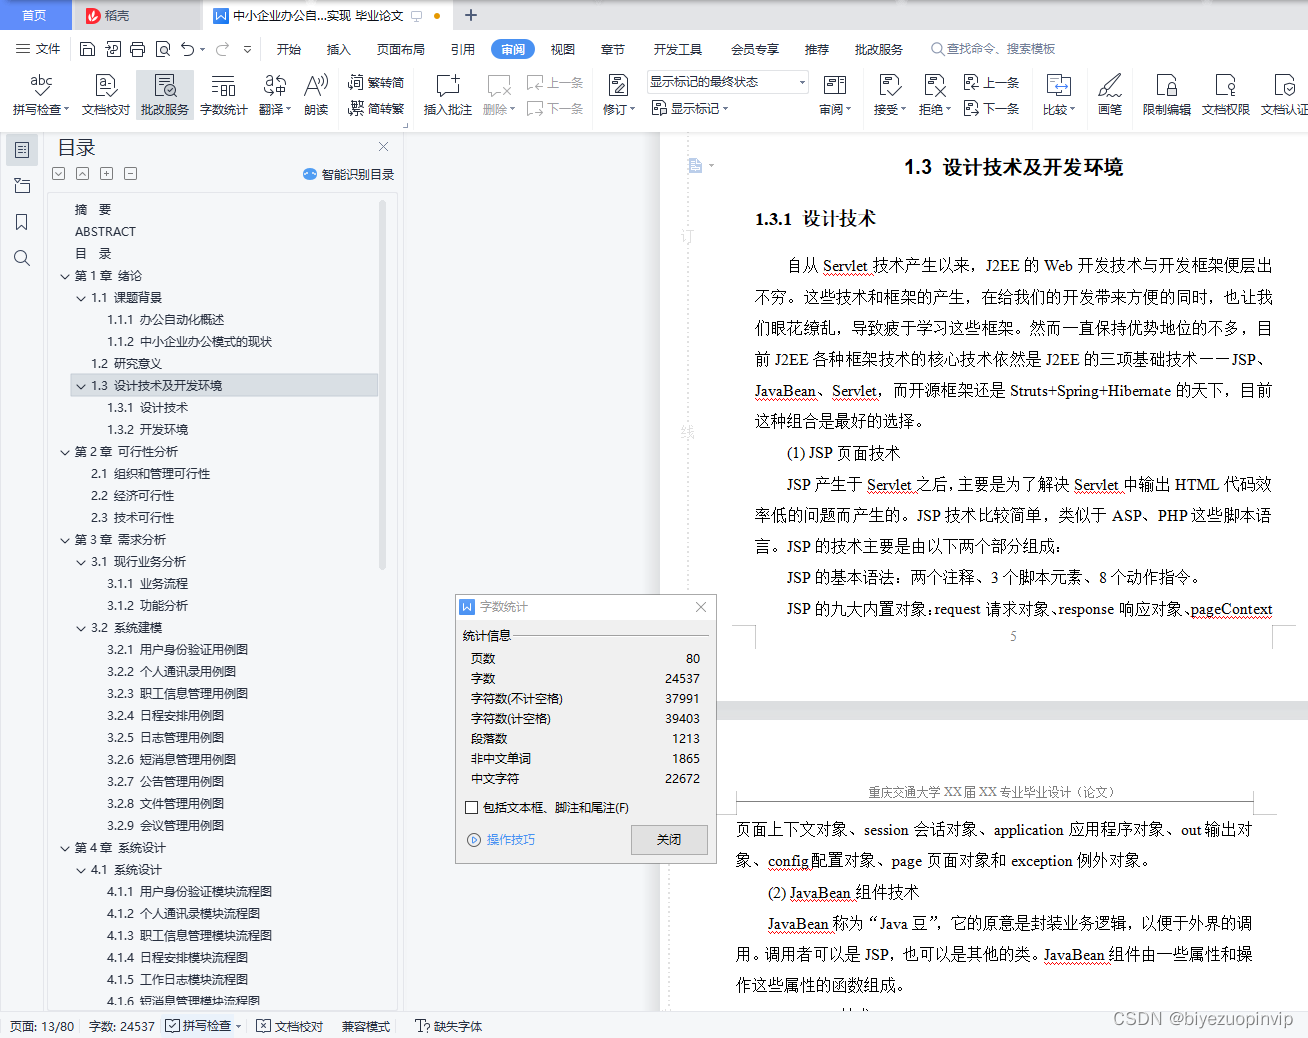1308x1038 pixels.
Task: Click 接受 accept changes icon
Action: tap(890, 95)
